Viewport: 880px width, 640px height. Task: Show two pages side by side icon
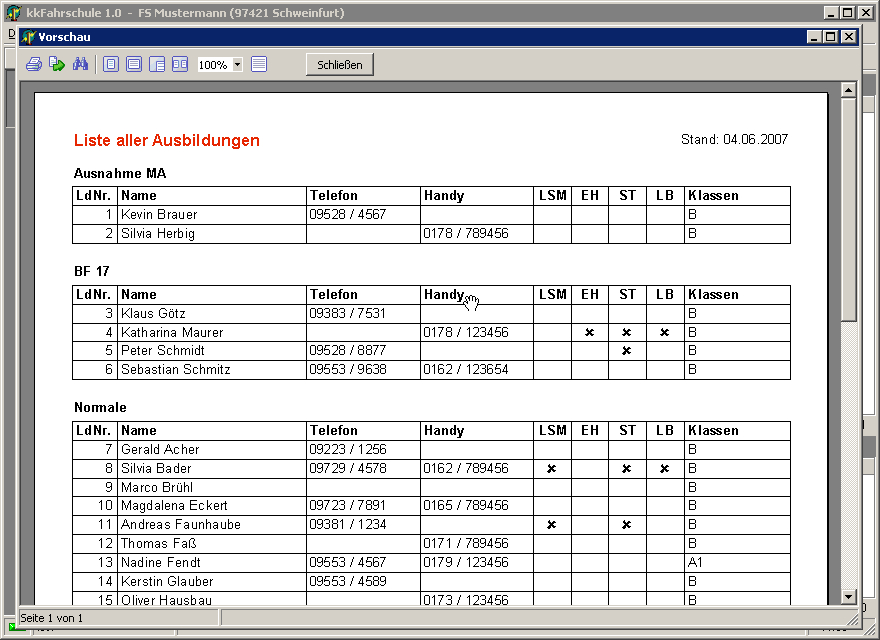coord(180,65)
